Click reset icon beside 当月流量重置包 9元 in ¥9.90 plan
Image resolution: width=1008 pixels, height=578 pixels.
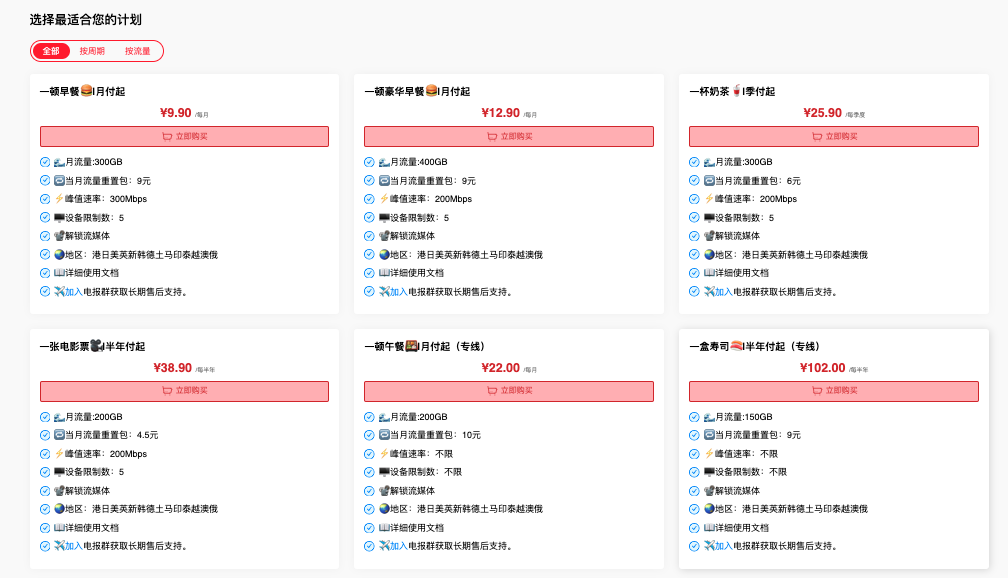(x=59, y=181)
